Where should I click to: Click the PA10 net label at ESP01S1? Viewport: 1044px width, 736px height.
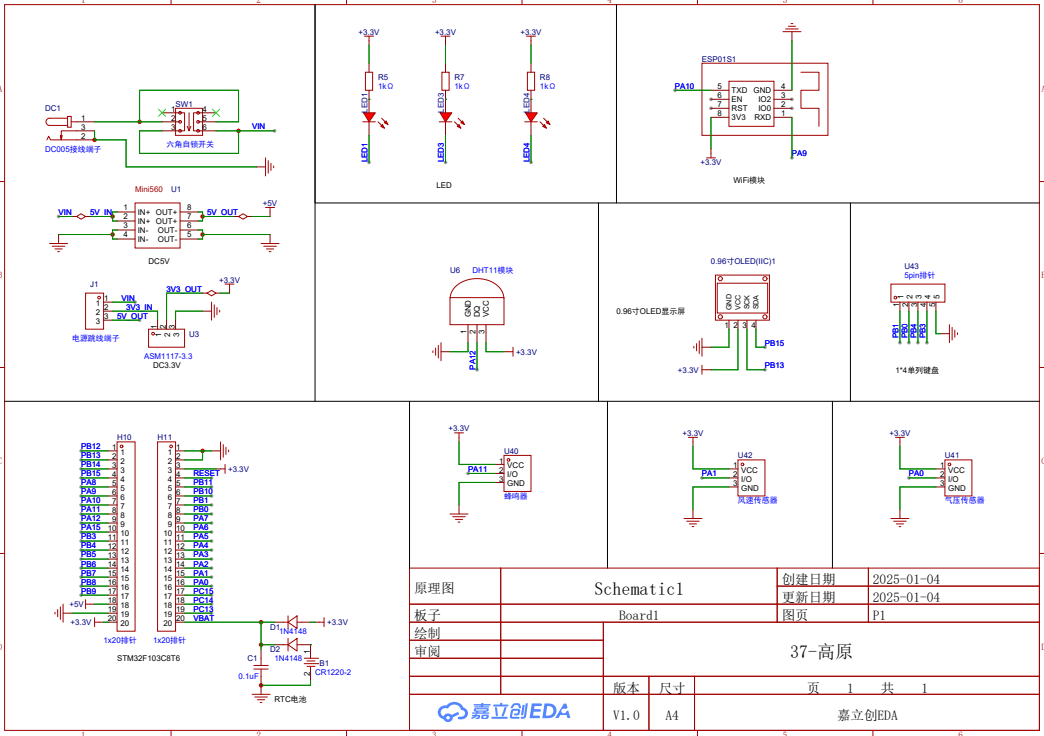coord(684,86)
